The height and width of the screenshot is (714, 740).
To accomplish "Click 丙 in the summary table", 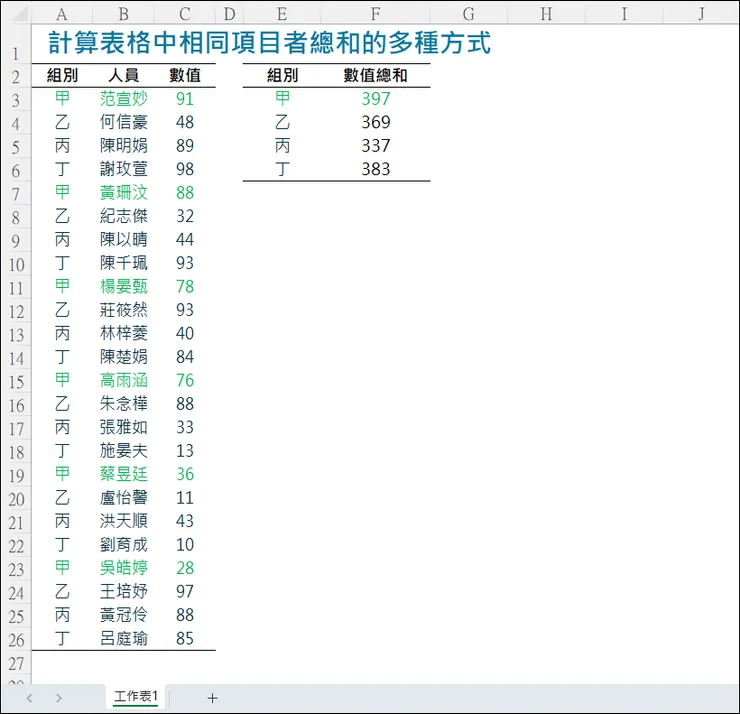I will click(x=282, y=146).
